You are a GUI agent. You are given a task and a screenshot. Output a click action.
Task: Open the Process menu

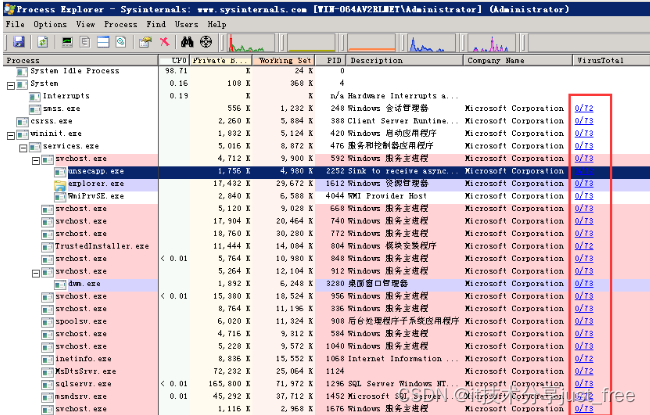[x=120, y=24]
